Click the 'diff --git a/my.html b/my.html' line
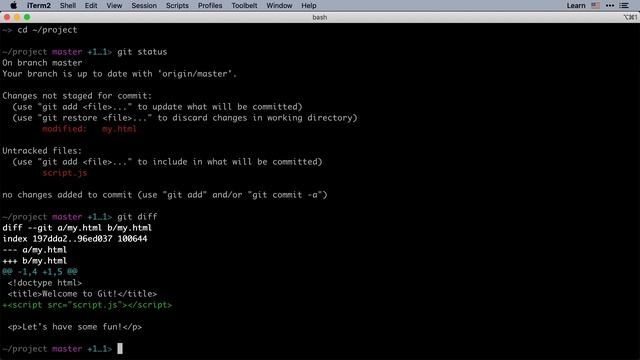 [77, 228]
